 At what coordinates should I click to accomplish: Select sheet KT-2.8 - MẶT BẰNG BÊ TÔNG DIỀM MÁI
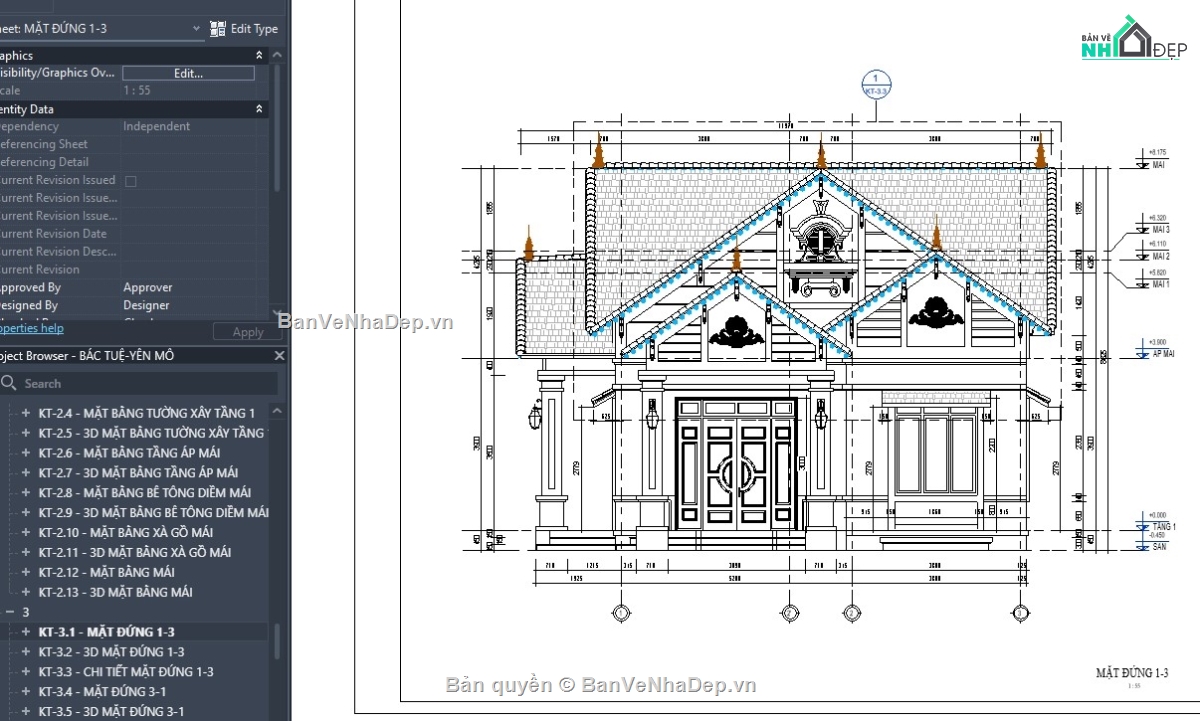pos(145,493)
